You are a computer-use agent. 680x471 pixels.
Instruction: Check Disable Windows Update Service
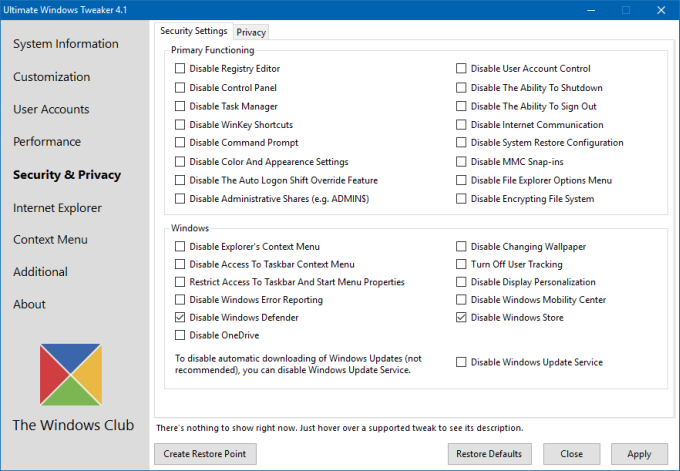(462, 362)
